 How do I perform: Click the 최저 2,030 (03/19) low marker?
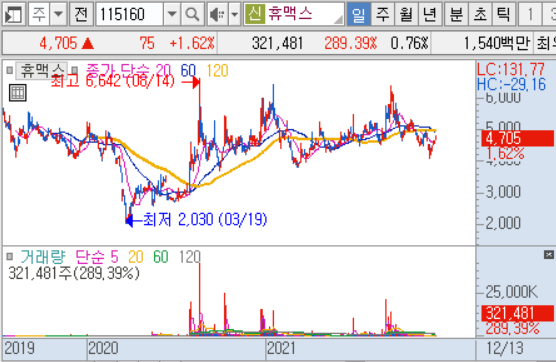pyautogui.click(x=205, y=219)
